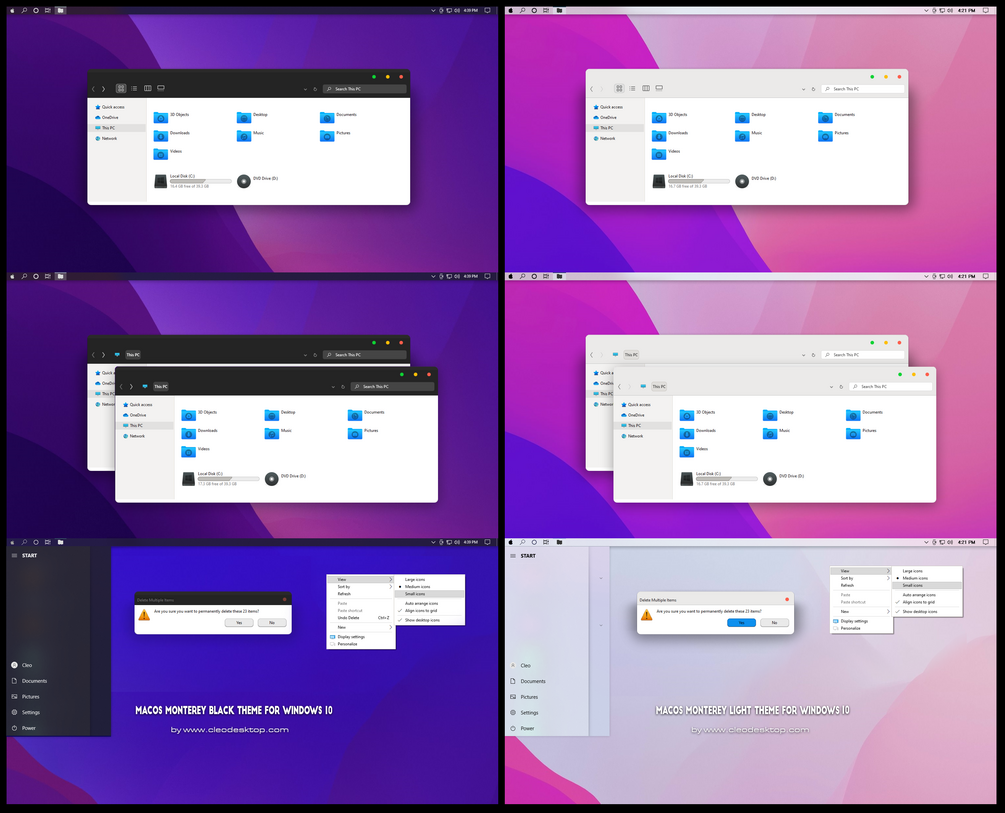Screen dimensions: 1005x813
Task: Click Local Disk (C:) usage bar, top light Explorer
Action: [x=699, y=181]
